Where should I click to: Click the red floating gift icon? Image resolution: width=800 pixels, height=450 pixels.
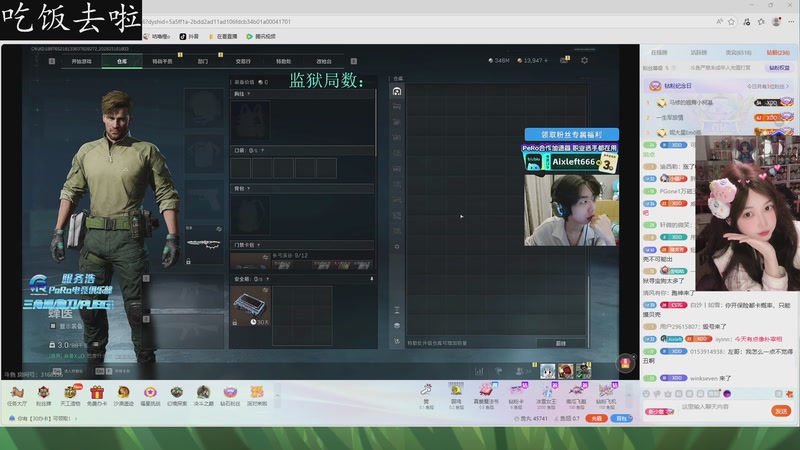pyautogui.click(x=625, y=363)
